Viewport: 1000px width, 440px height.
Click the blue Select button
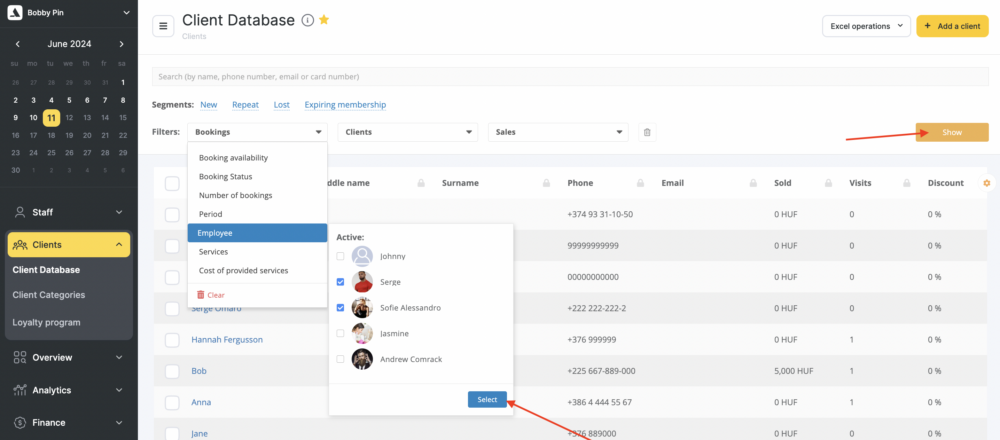click(487, 399)
